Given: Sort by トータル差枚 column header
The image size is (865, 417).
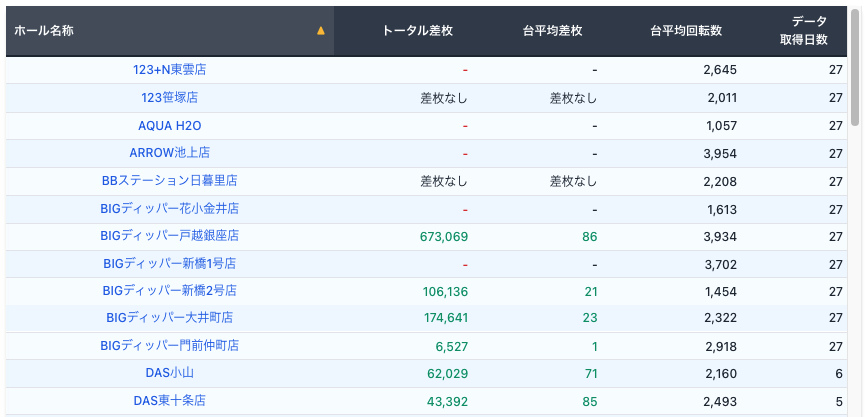Looking at the screenshot, I should tap(418, 31).
